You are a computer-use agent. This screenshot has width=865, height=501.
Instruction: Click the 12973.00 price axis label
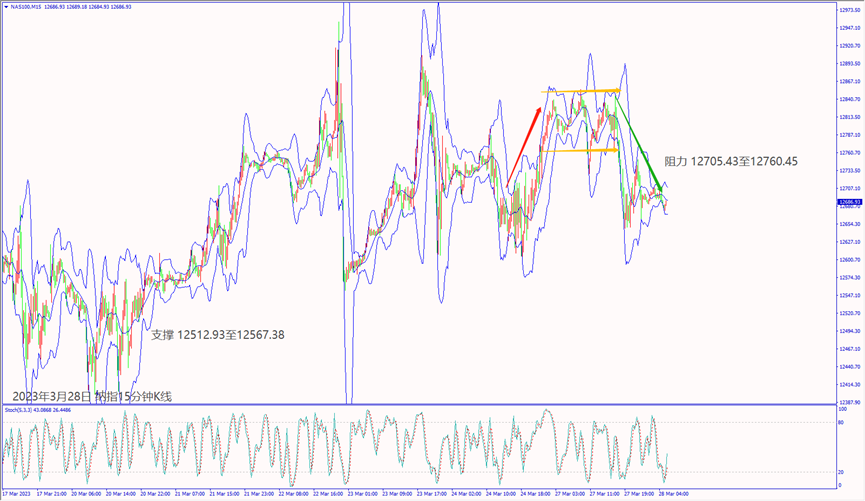tap(848, 10)
